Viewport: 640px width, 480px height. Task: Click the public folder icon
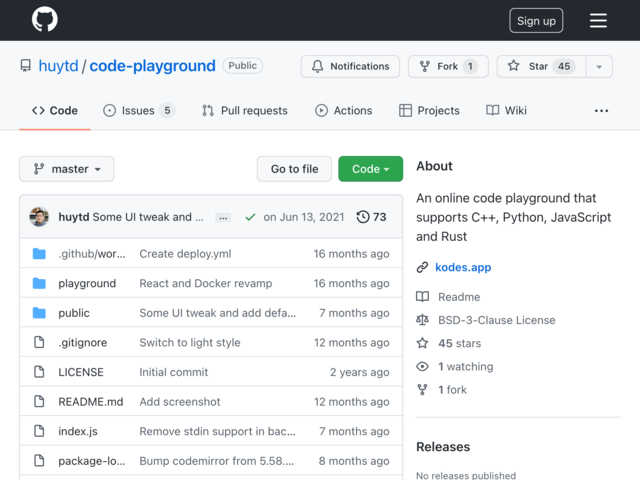(x=39, y=313)
